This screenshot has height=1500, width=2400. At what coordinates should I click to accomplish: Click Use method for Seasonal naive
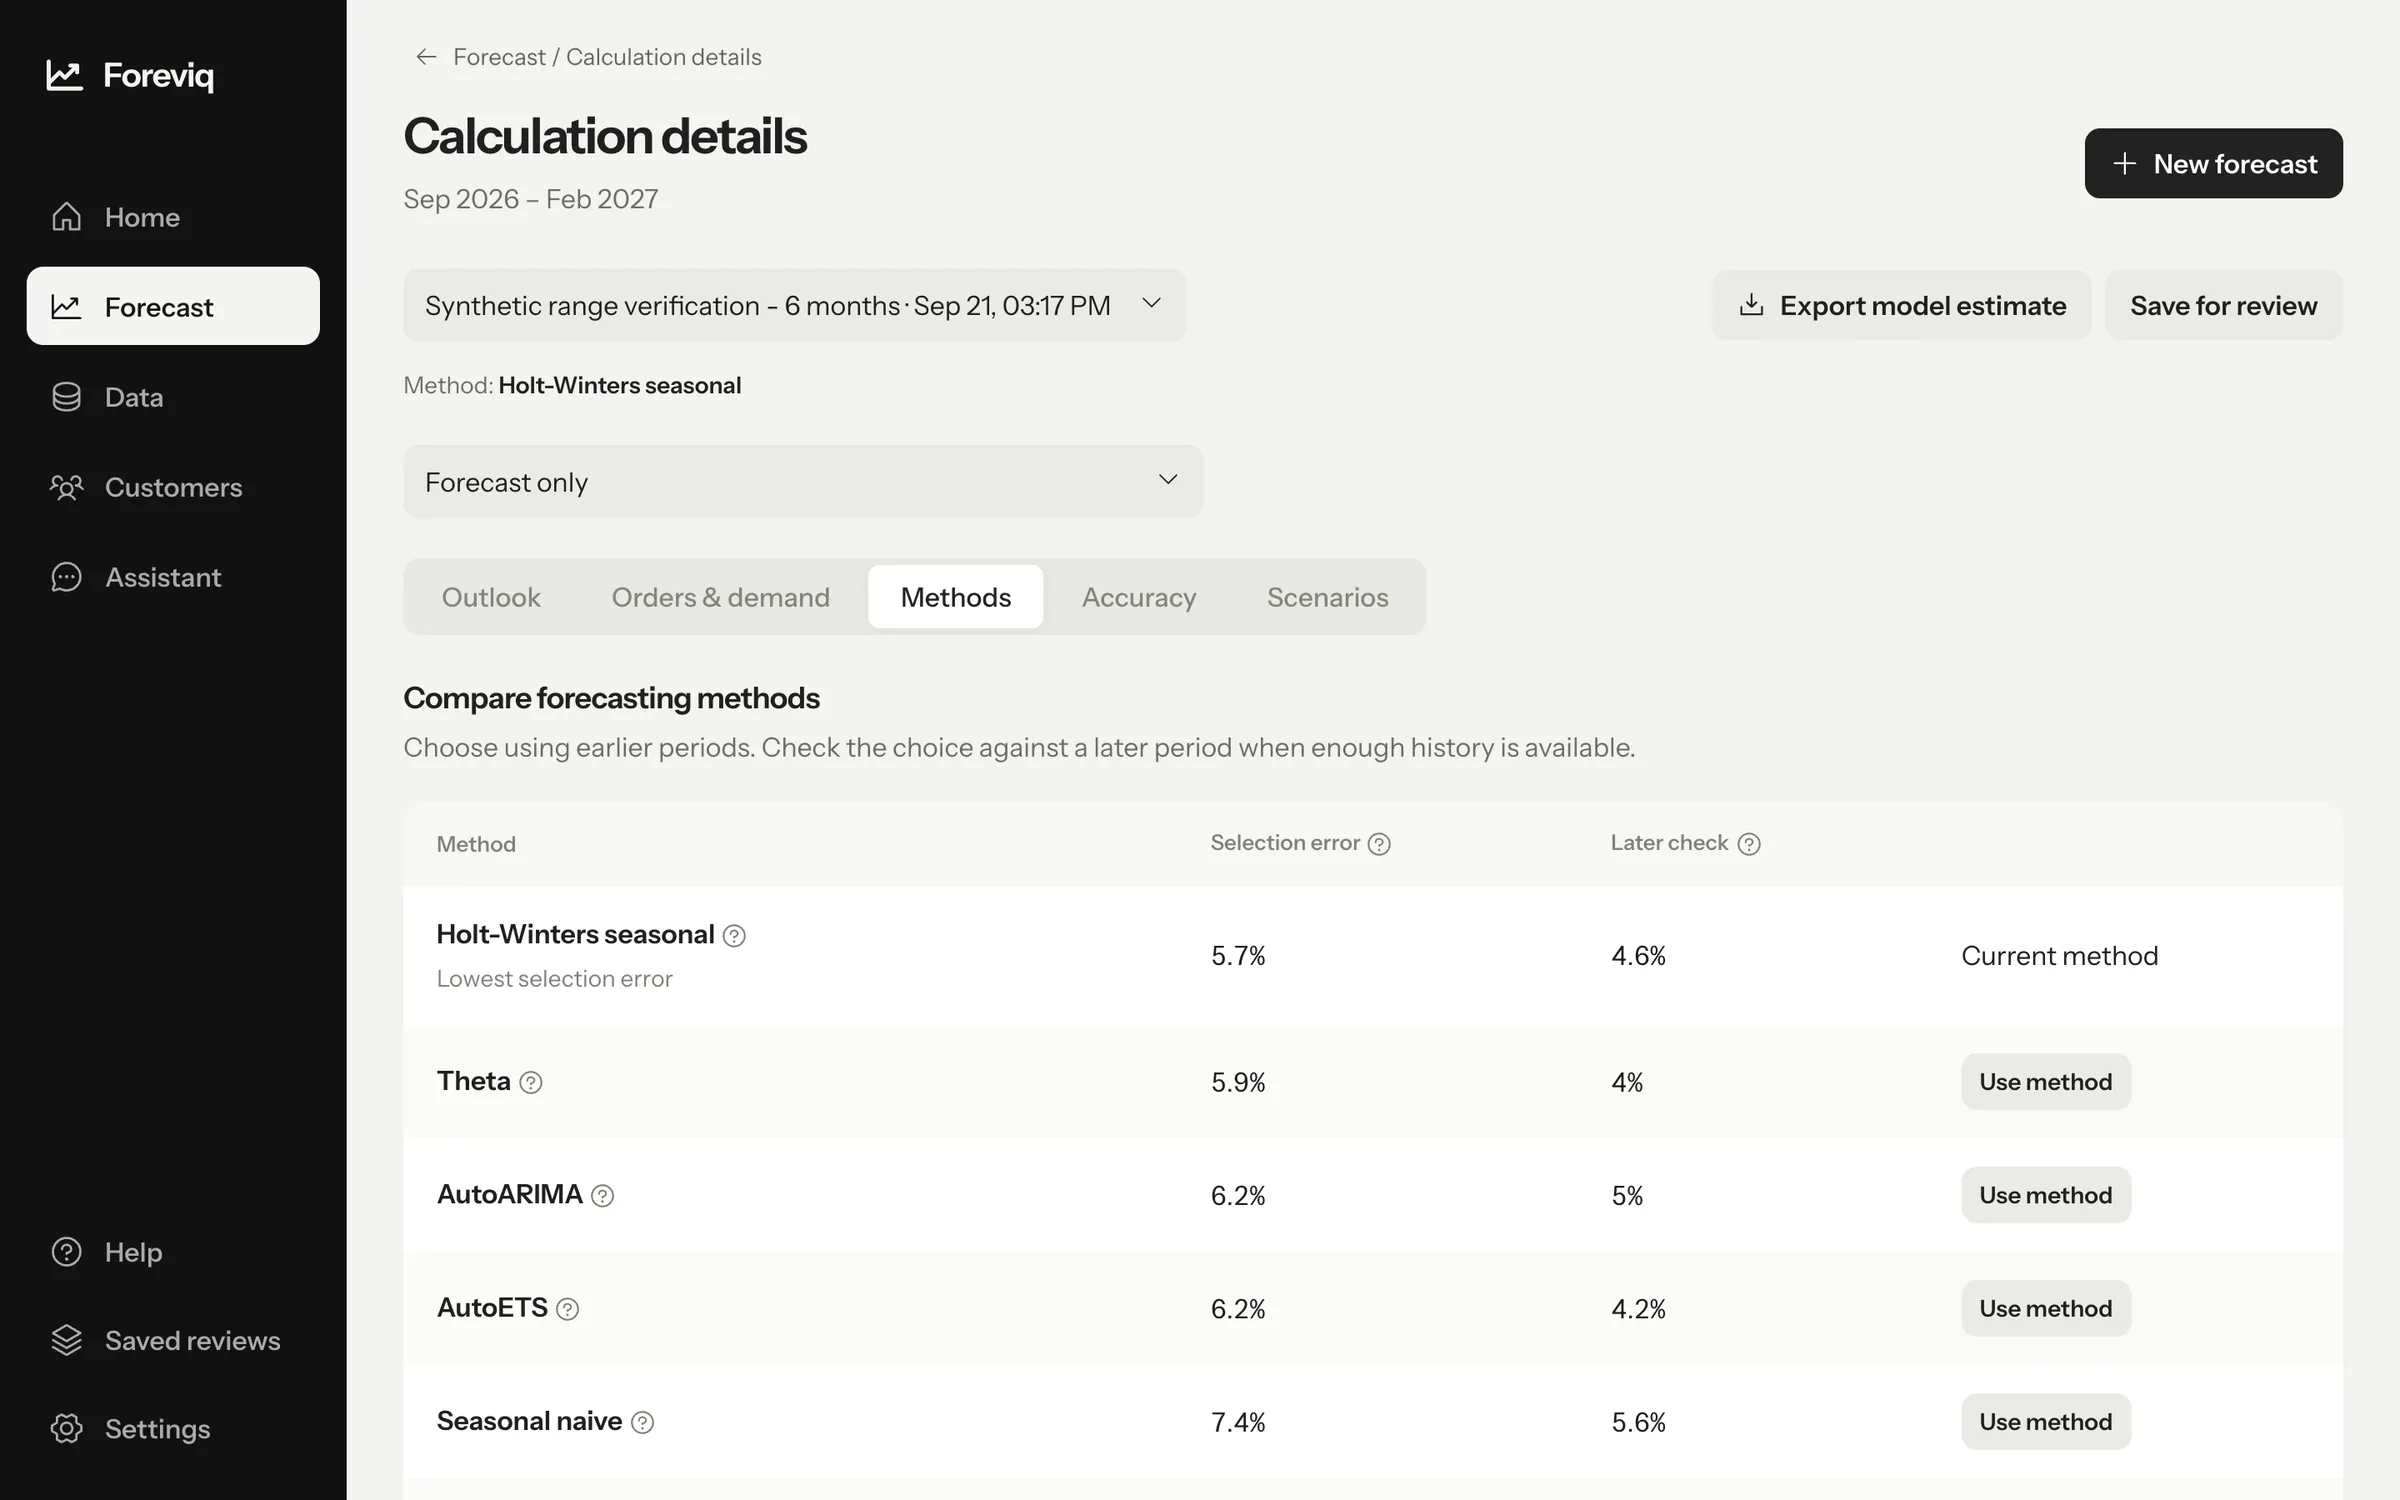coord(2045,1421)
